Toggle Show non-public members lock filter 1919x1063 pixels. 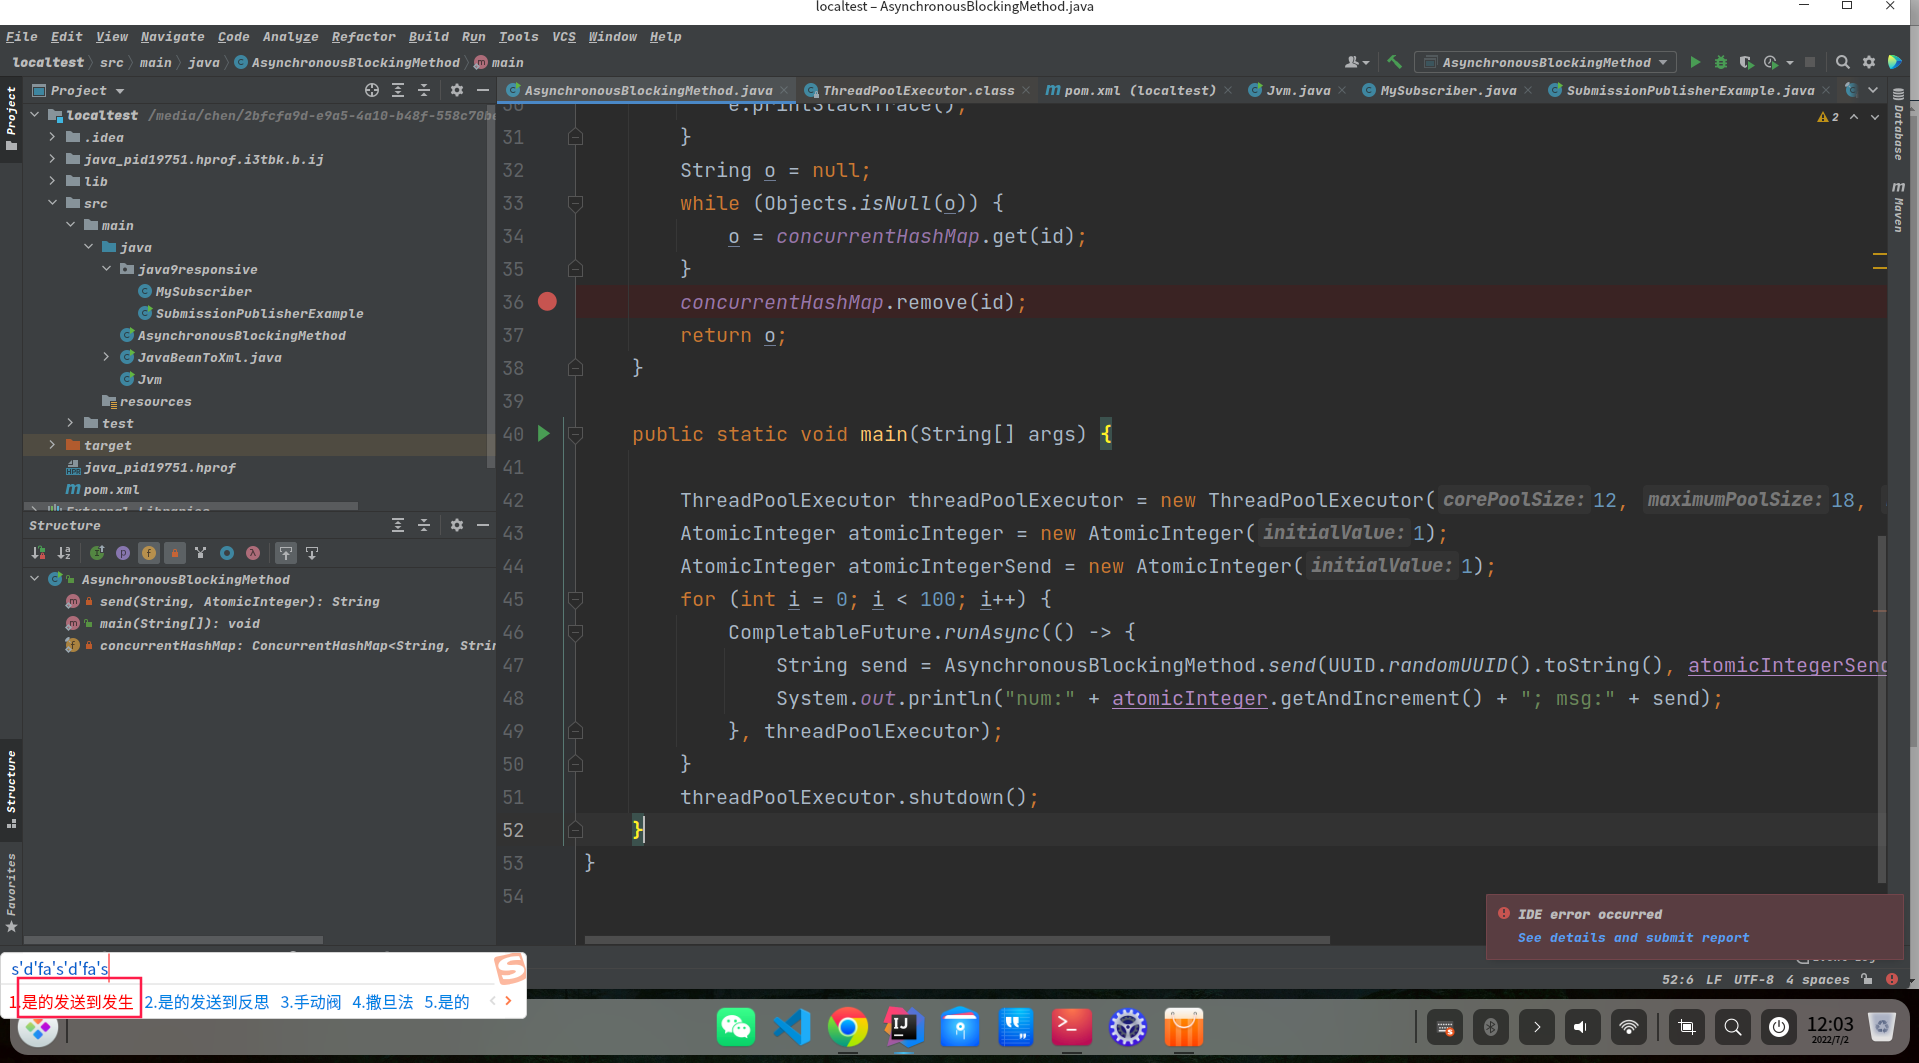[x=175, y=553]
